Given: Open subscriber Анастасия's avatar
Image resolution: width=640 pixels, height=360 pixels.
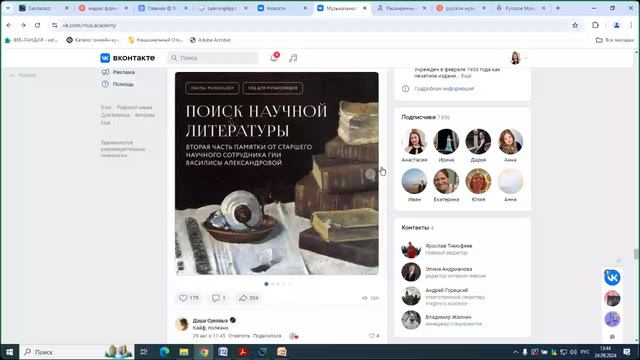Looking at the screenshot, I should (x=414, y=141).
